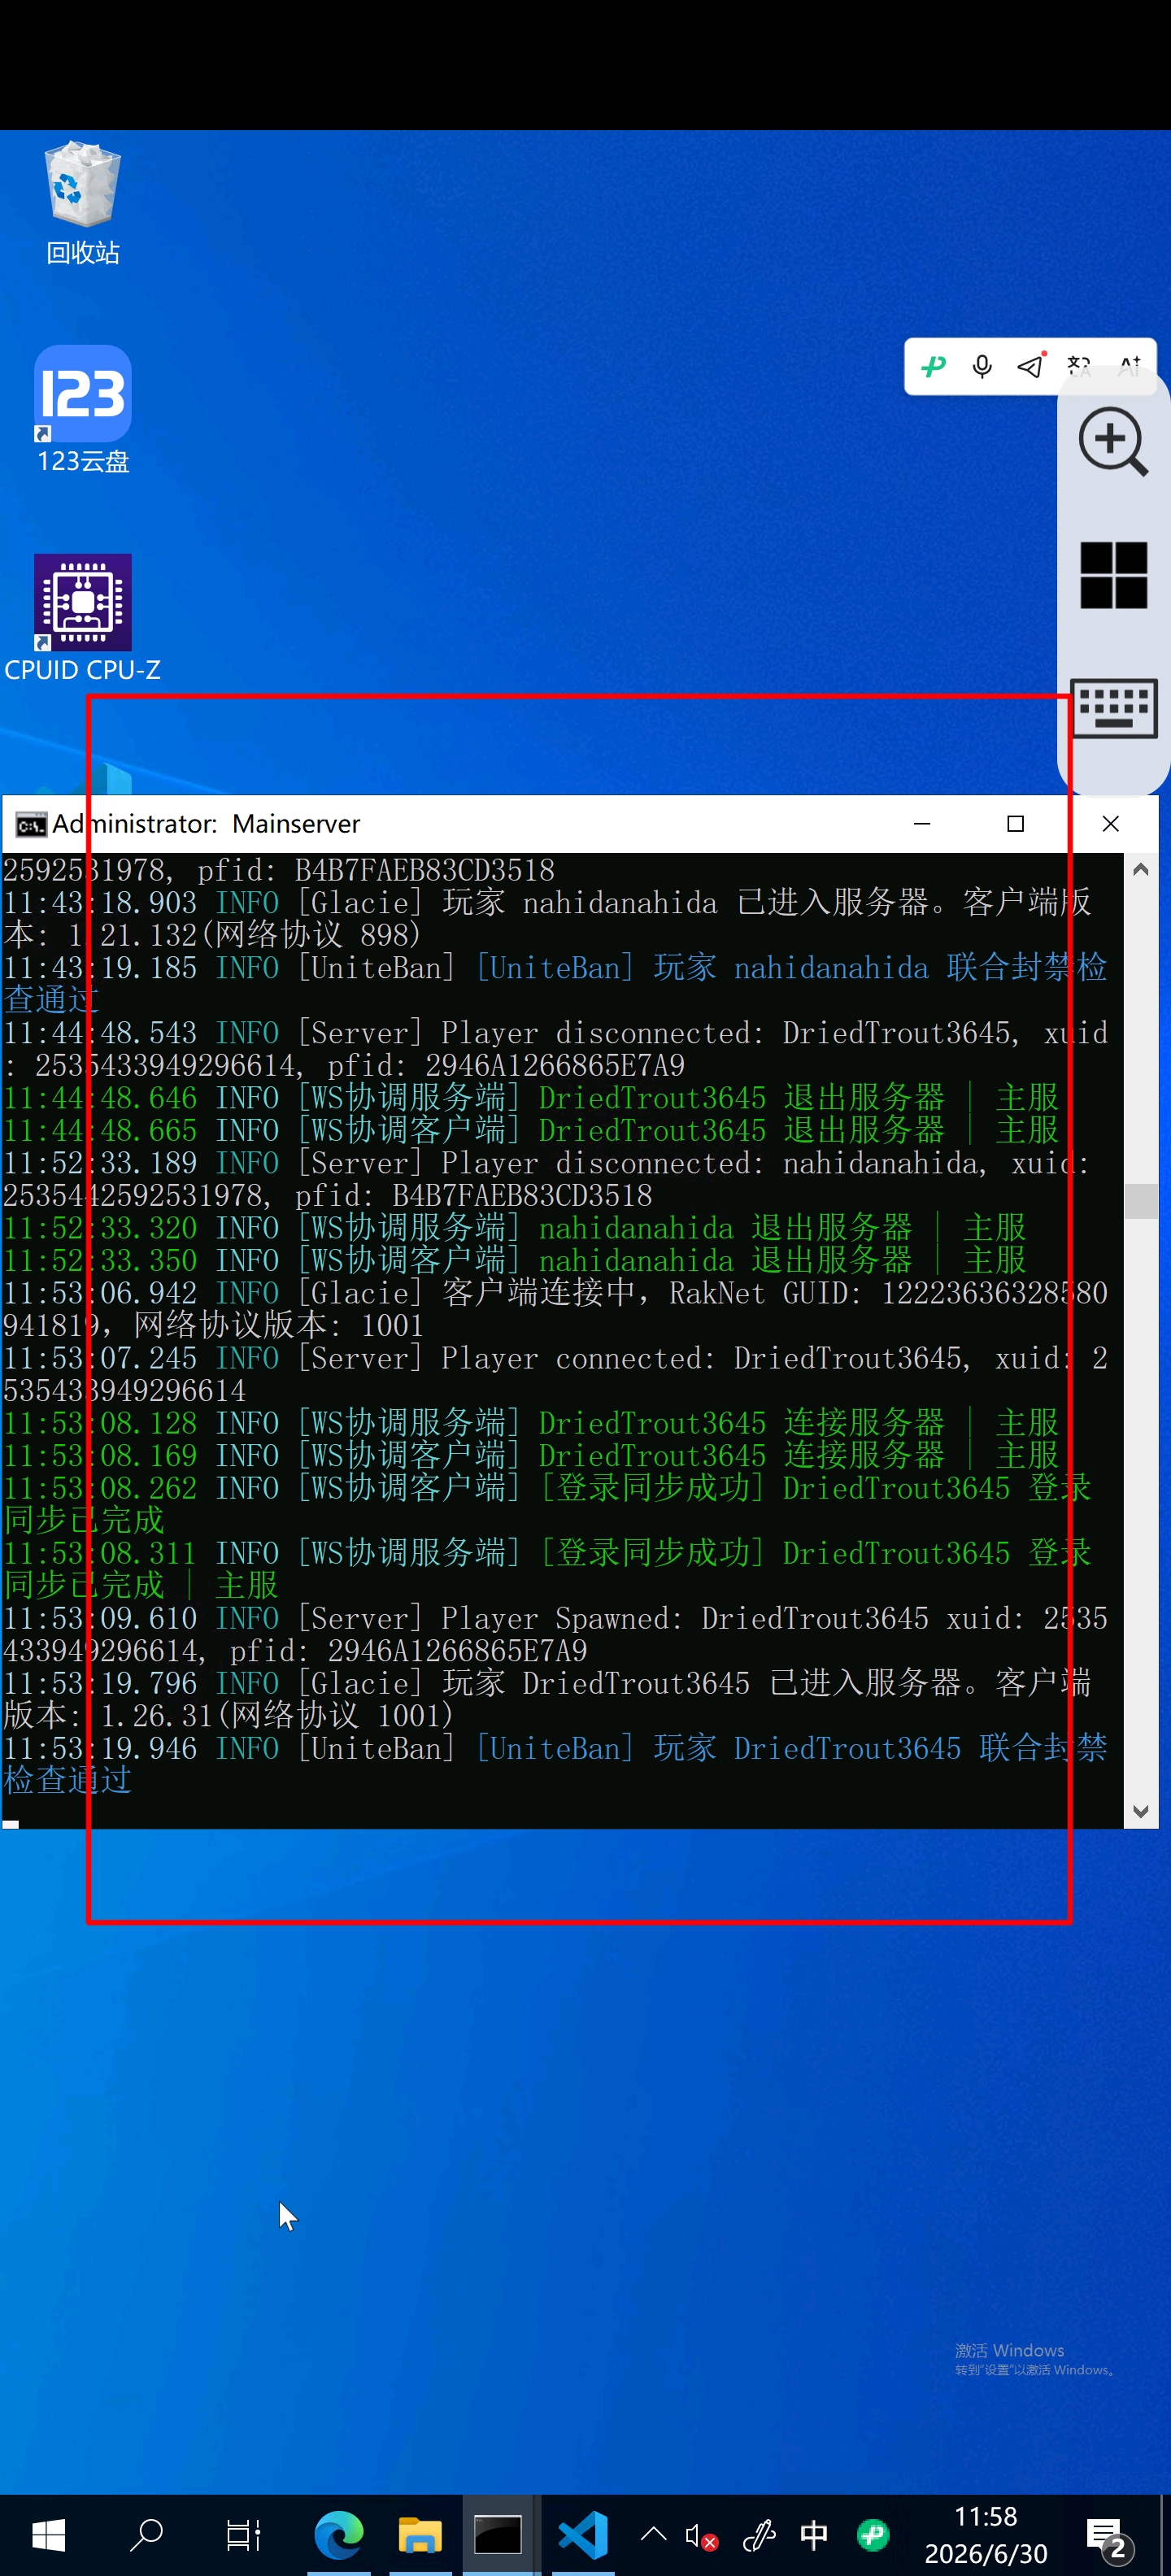
Task: Click the 11:44:48.646 'DriedTrout3645 退出服务器' line
Action: point(531,1098)
